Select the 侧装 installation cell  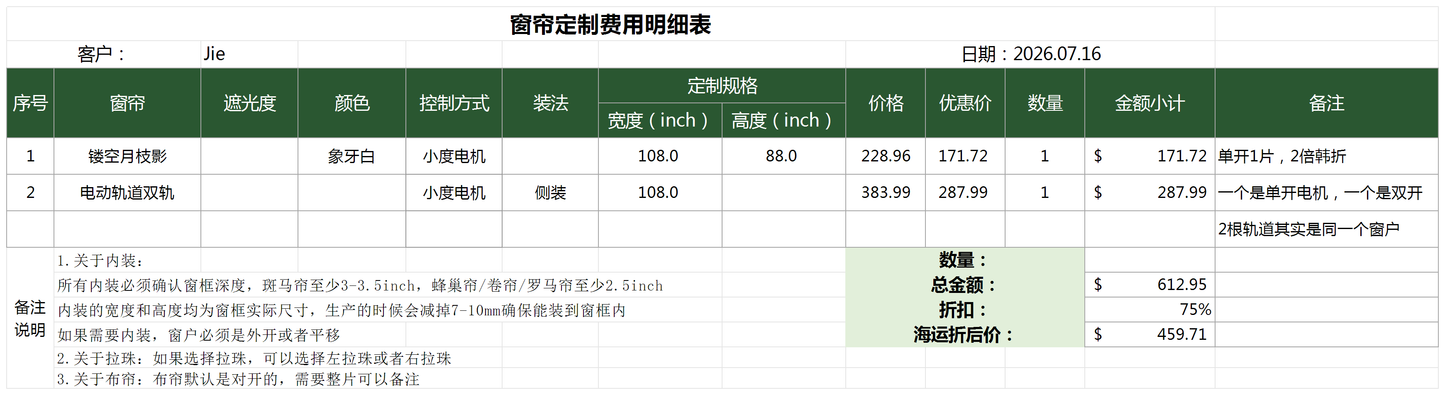(x=550, y=193)
